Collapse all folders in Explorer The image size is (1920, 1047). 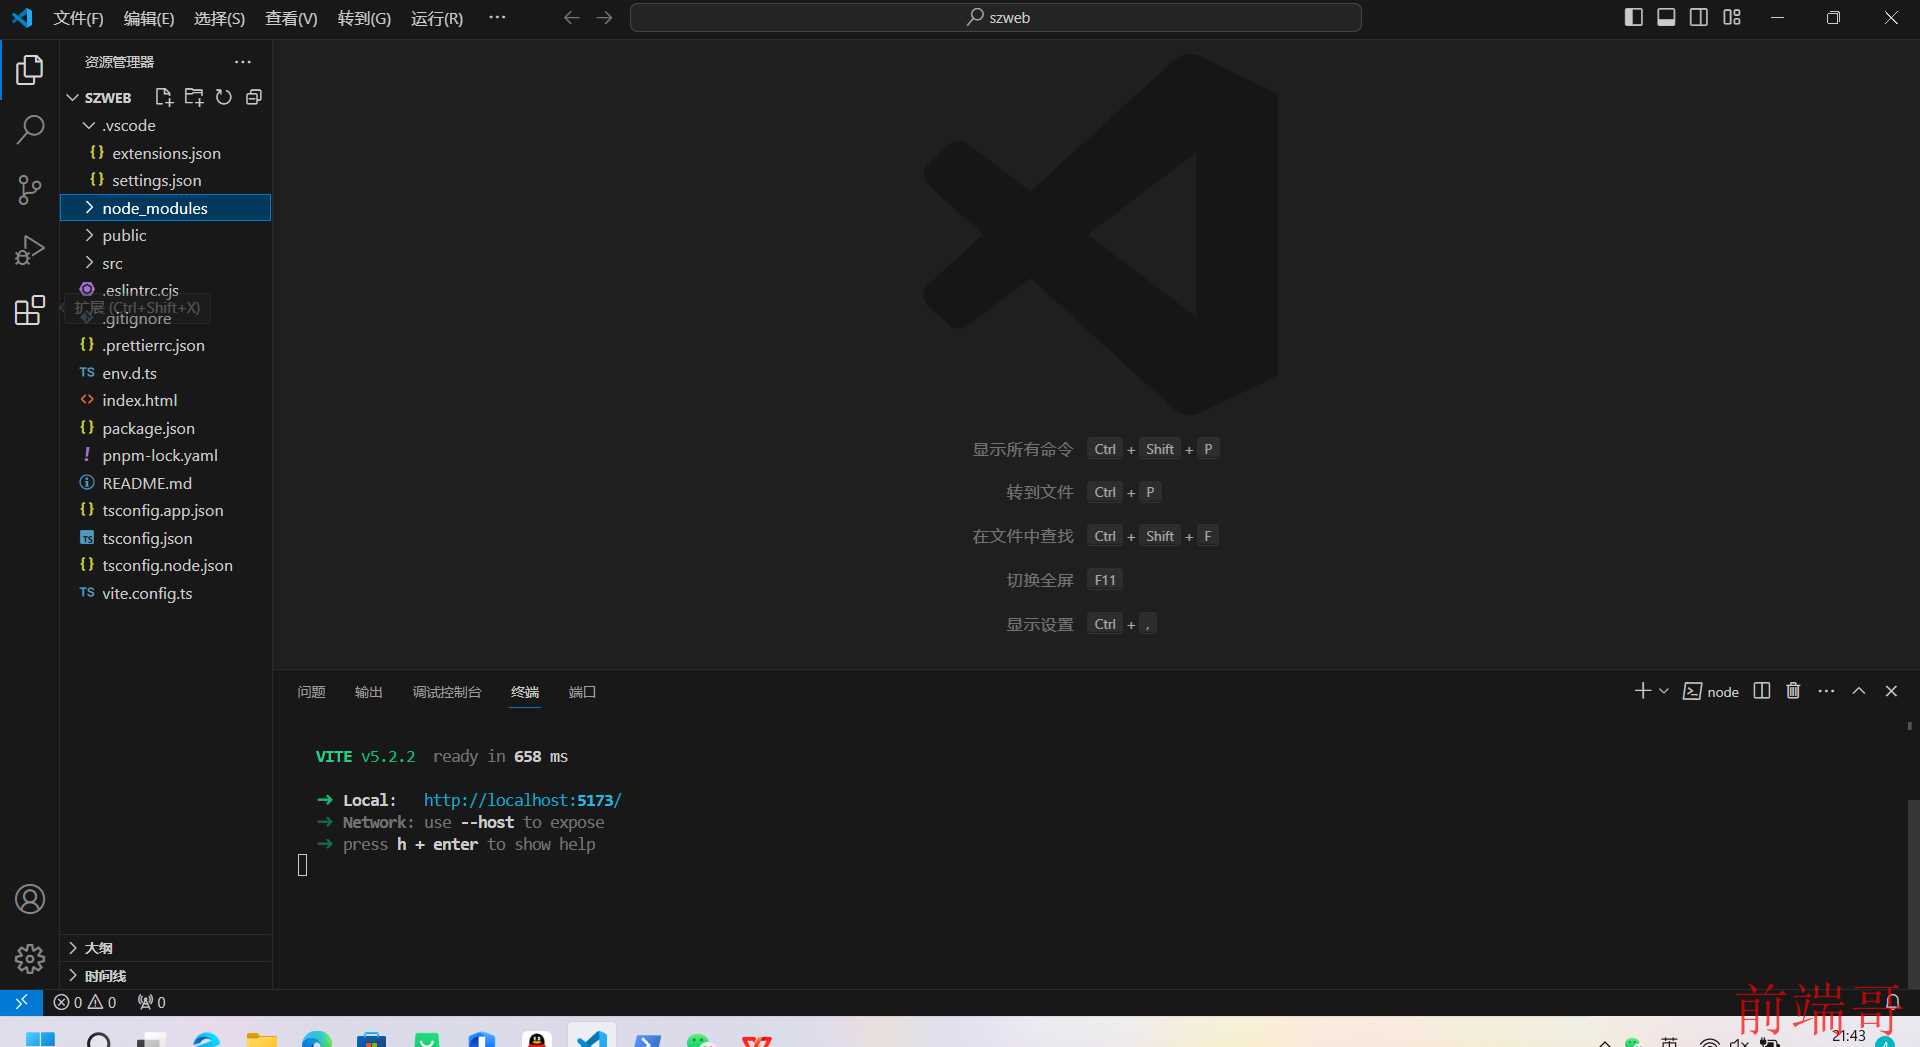click(254, 97)
